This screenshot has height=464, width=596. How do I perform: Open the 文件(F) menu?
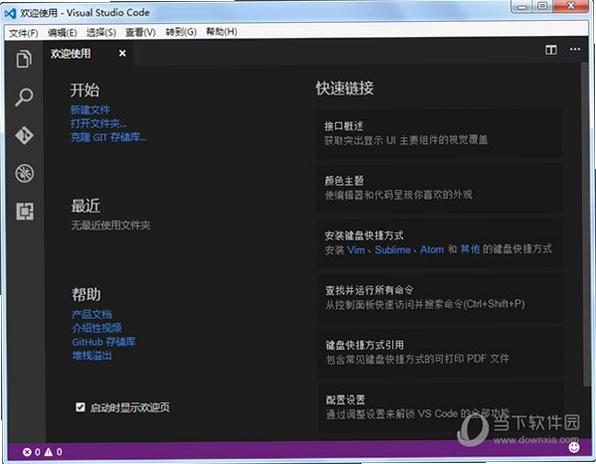point(24,33)
